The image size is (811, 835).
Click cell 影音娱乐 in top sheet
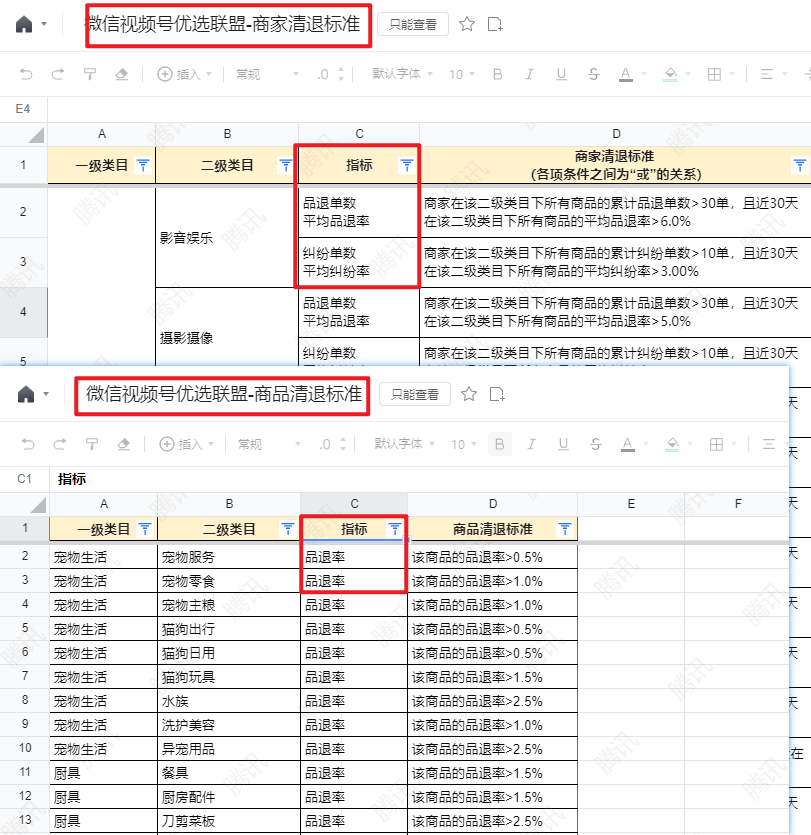(227, 238)
